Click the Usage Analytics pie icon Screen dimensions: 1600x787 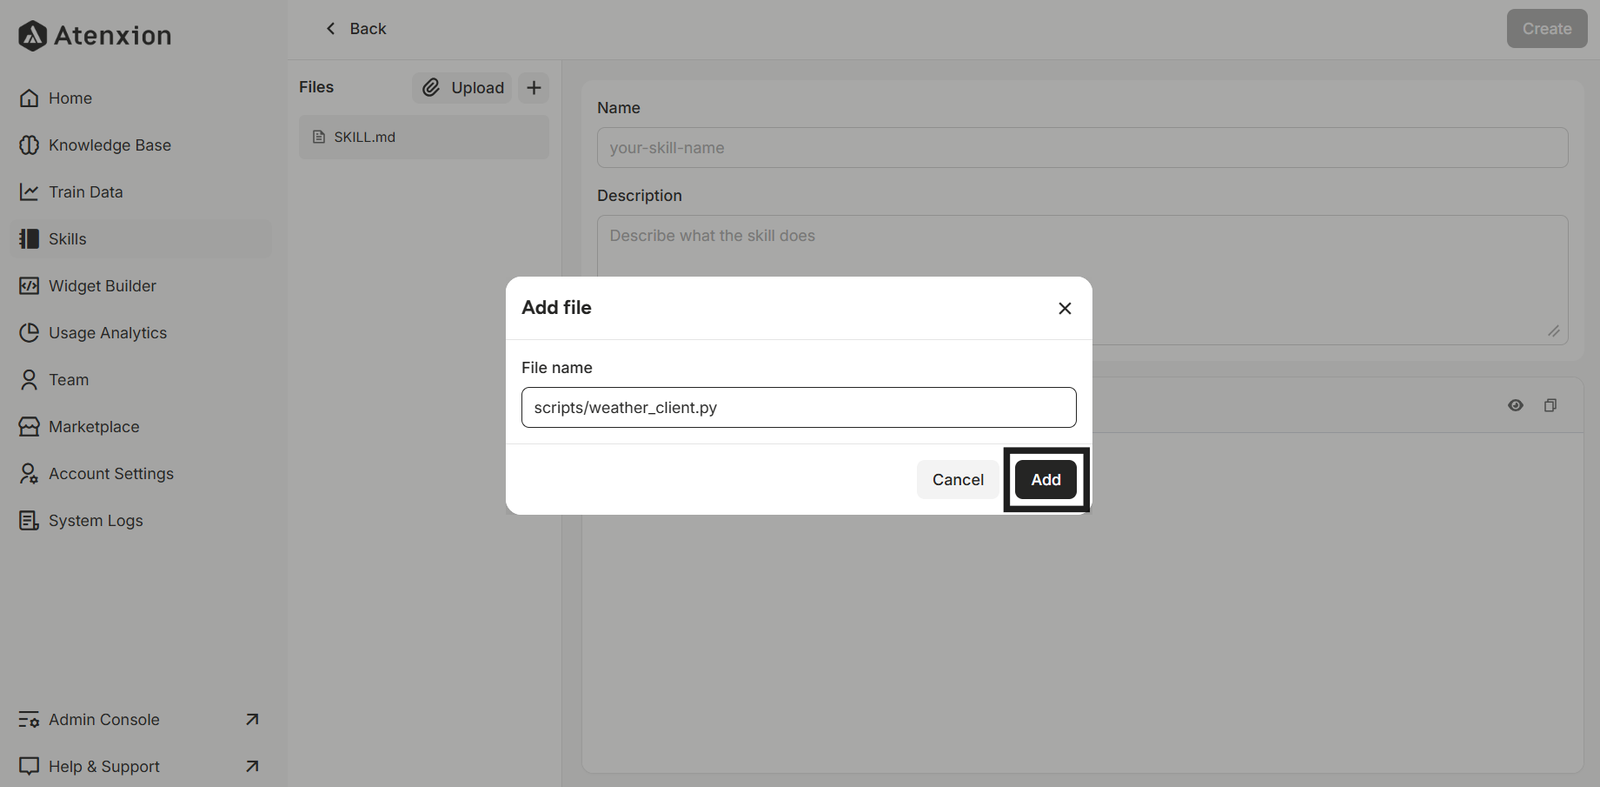click(x=29, y=333)
